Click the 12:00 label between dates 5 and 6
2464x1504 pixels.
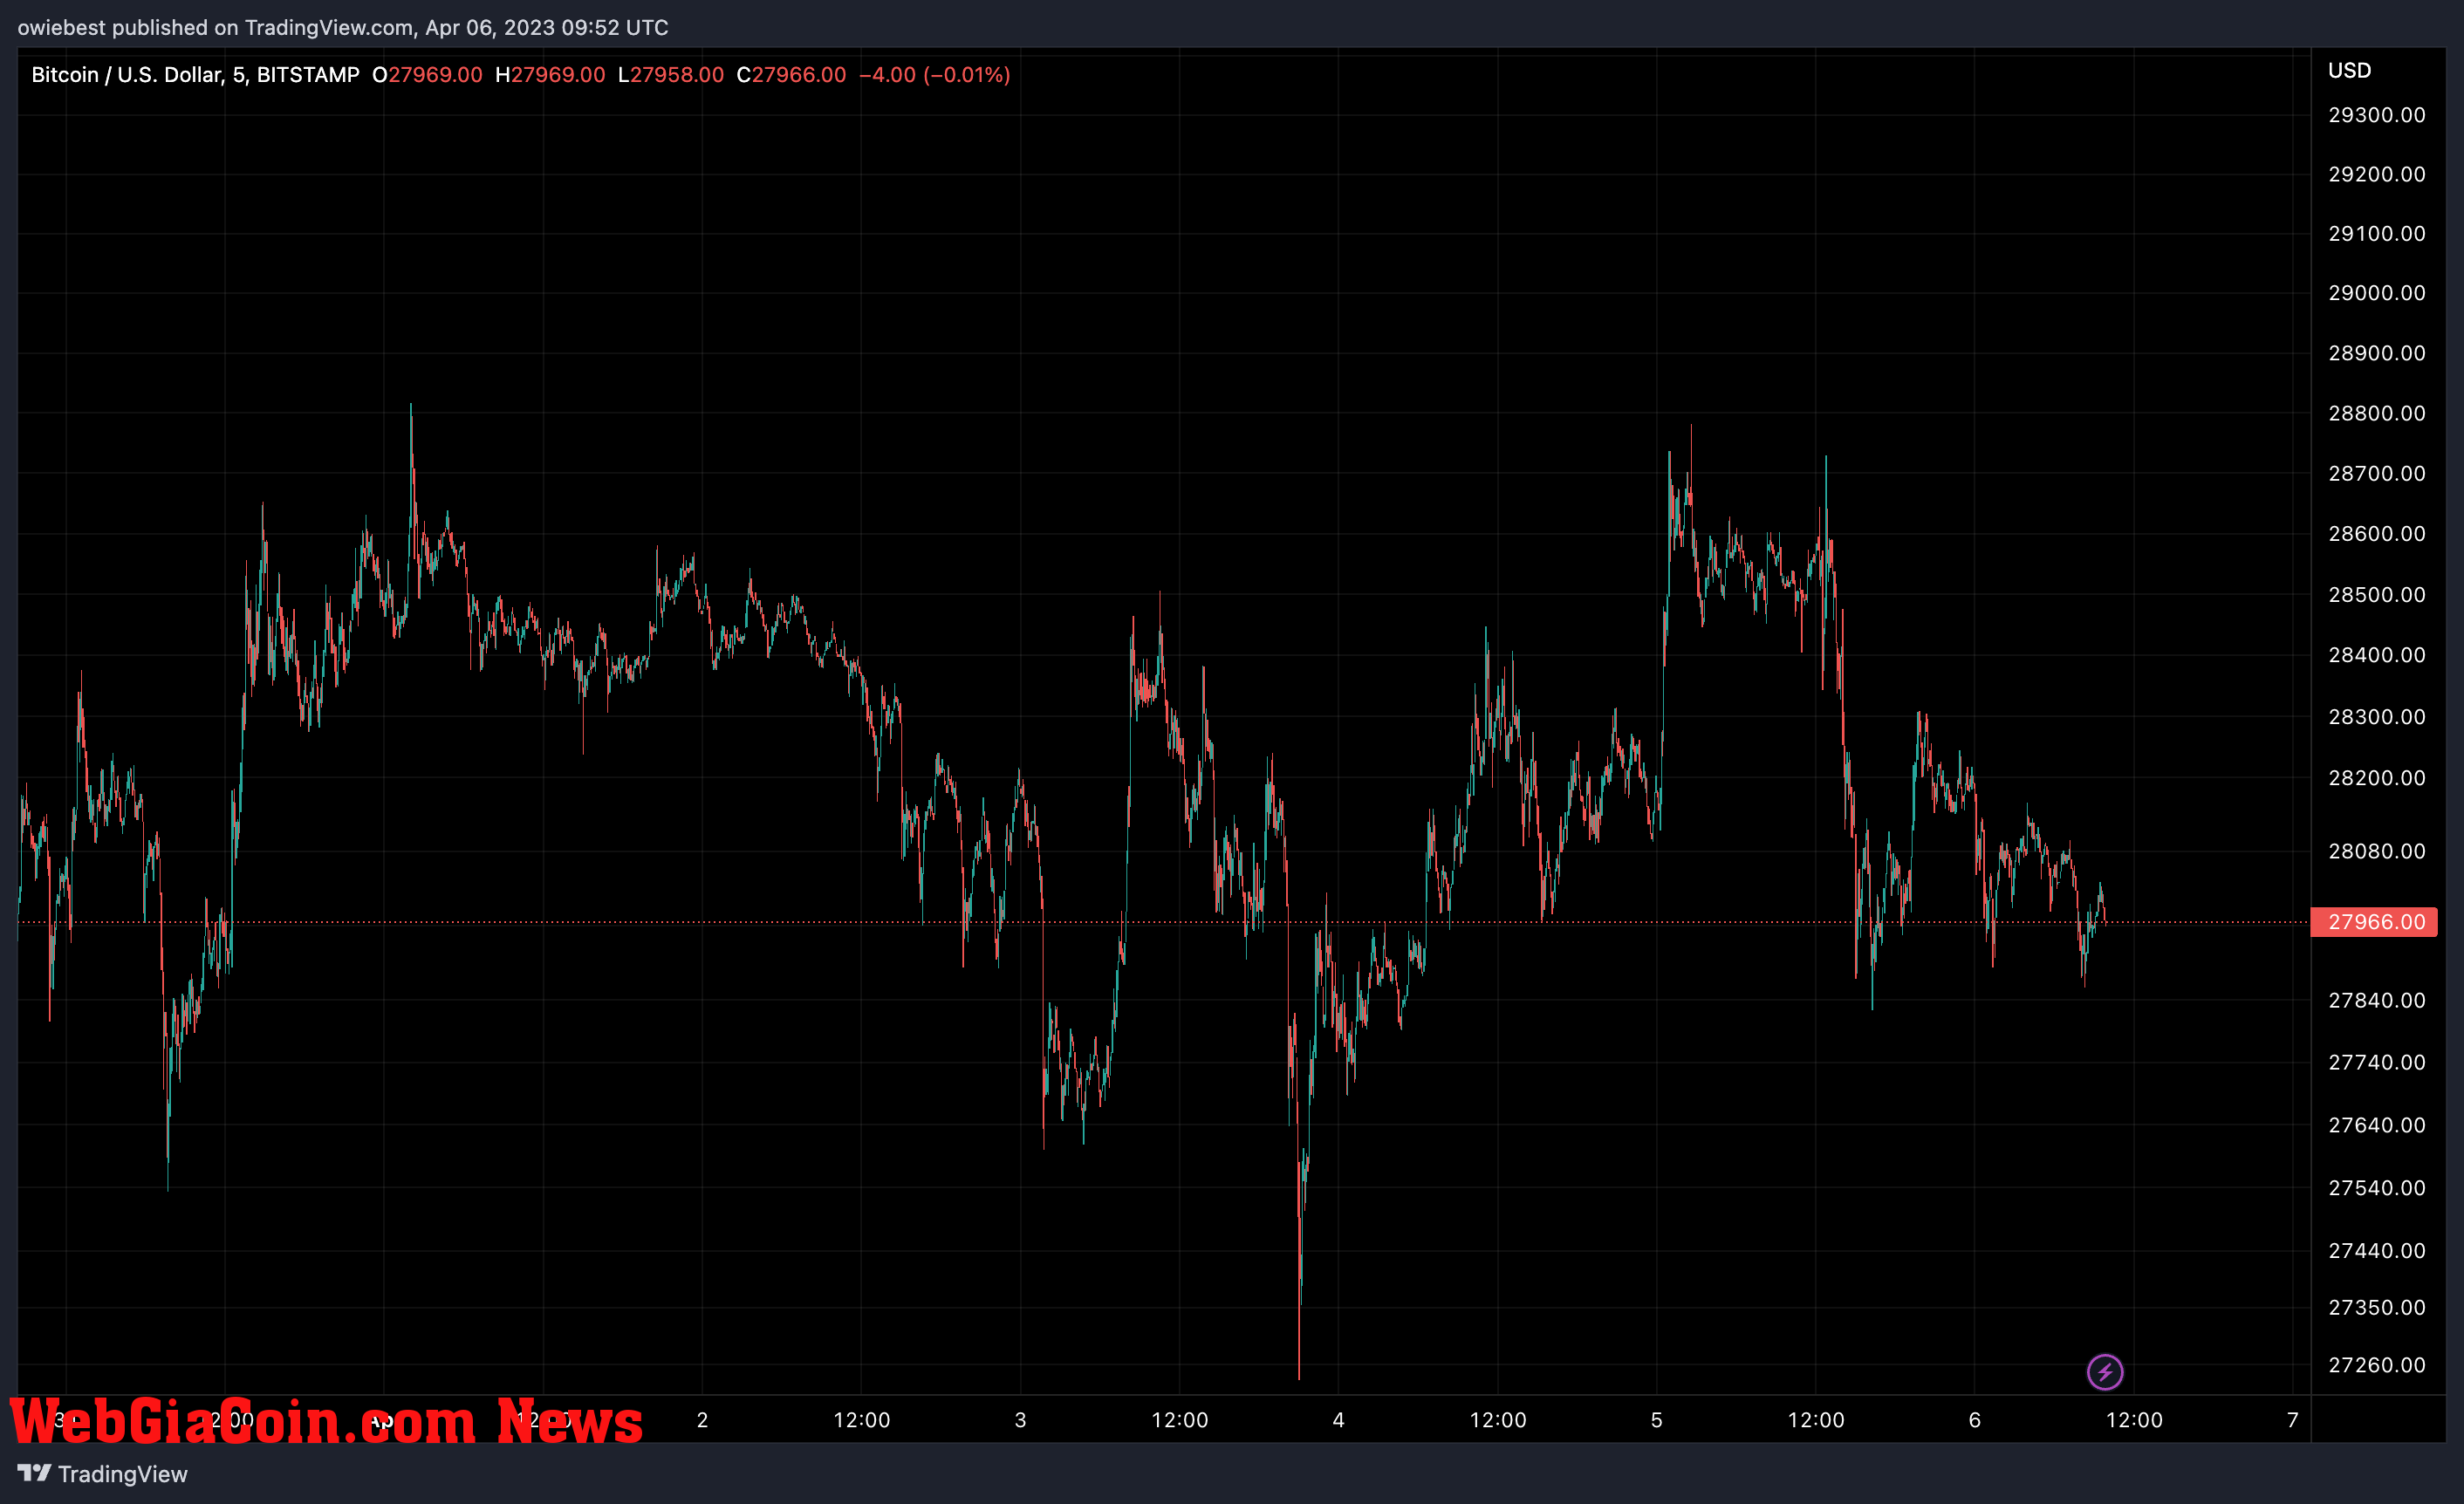[1815, 1420]
